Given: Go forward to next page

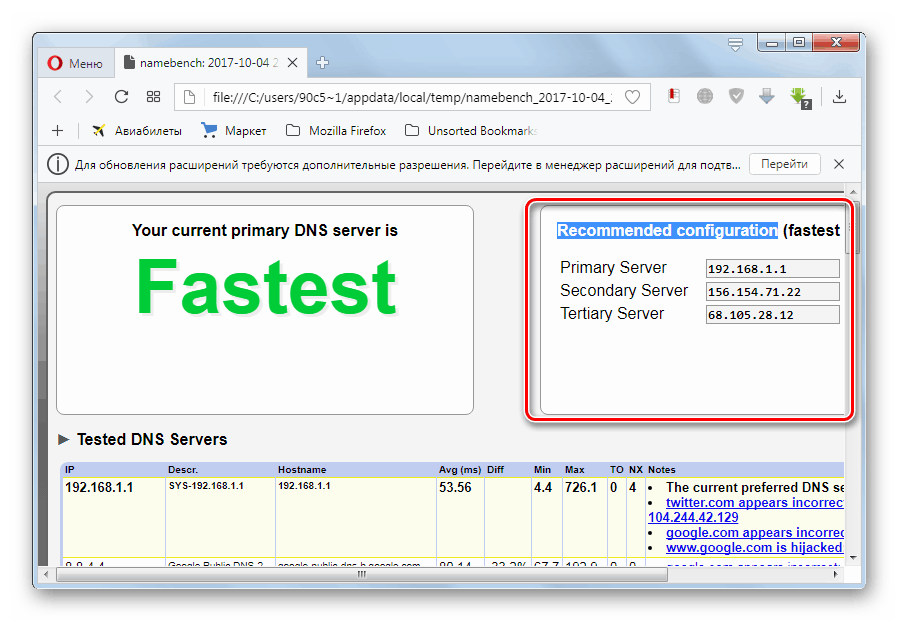Looking at the screenshot, I should [x=88, y=97].
